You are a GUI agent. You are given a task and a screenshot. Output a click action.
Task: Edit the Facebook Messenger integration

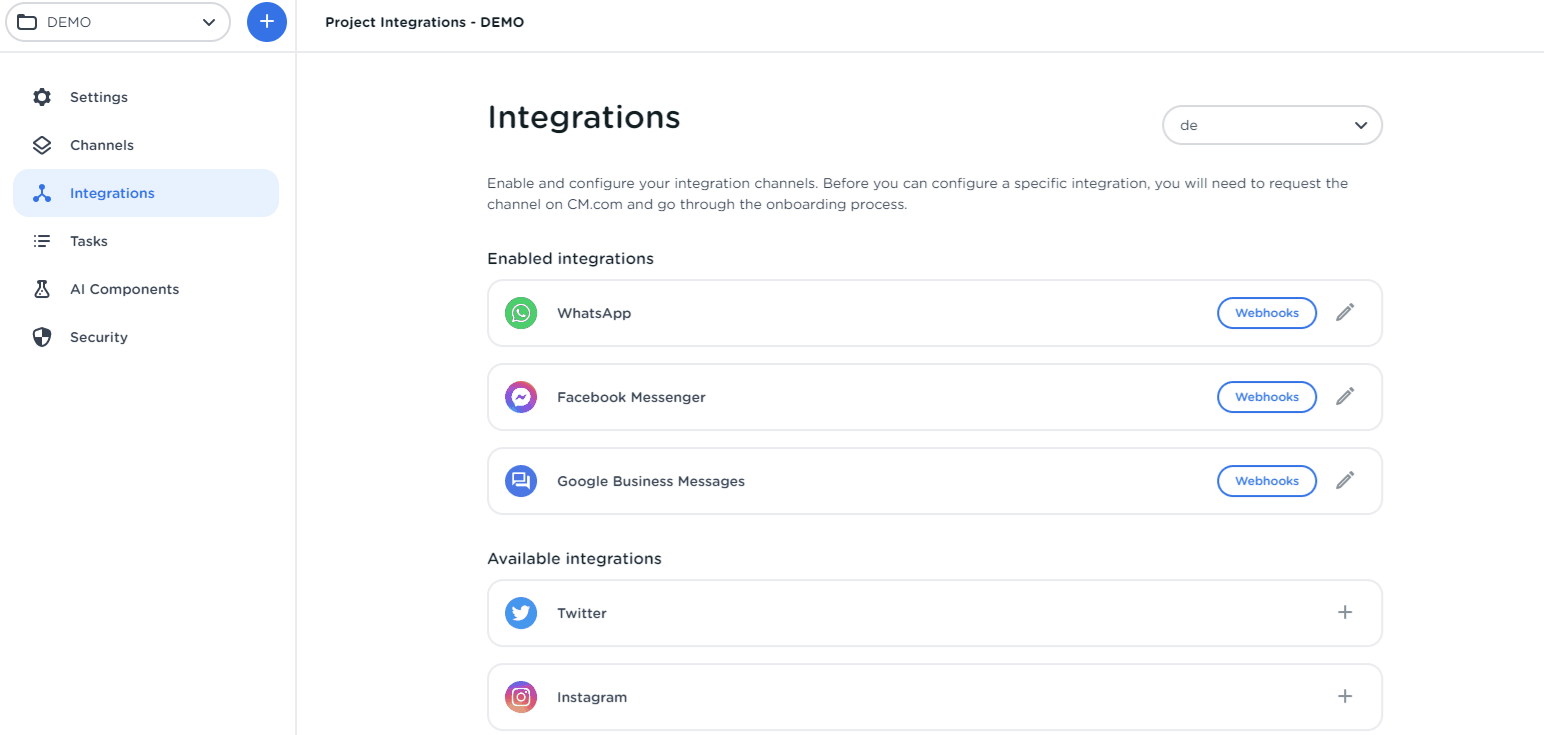tap(1345, 397)
